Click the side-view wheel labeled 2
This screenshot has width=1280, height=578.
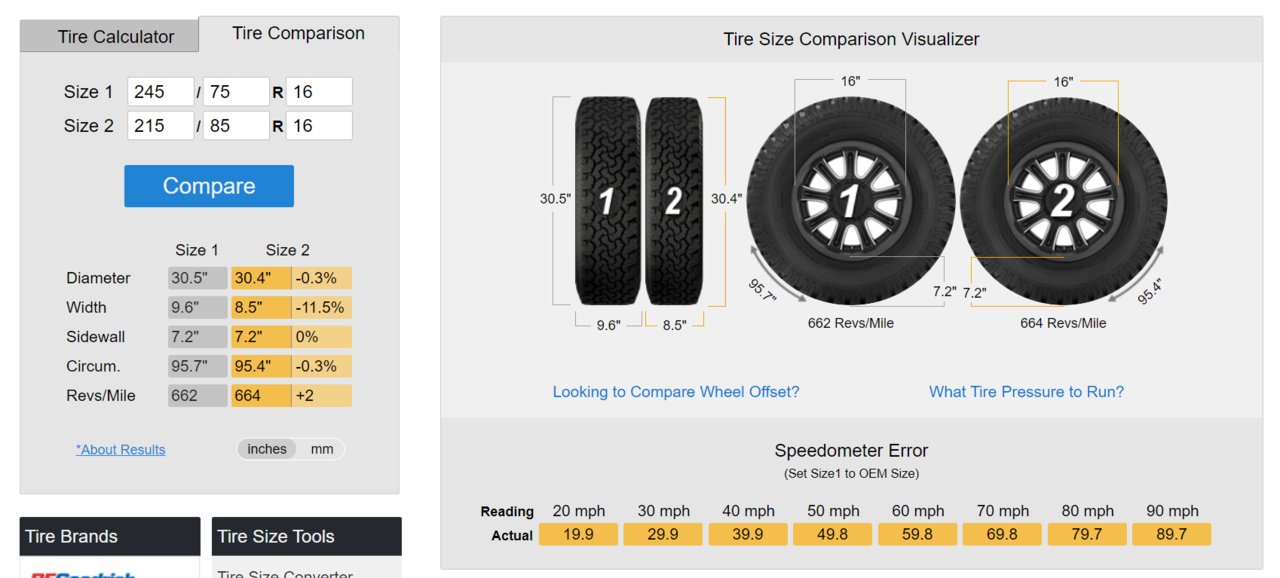tap(1064, 201)
